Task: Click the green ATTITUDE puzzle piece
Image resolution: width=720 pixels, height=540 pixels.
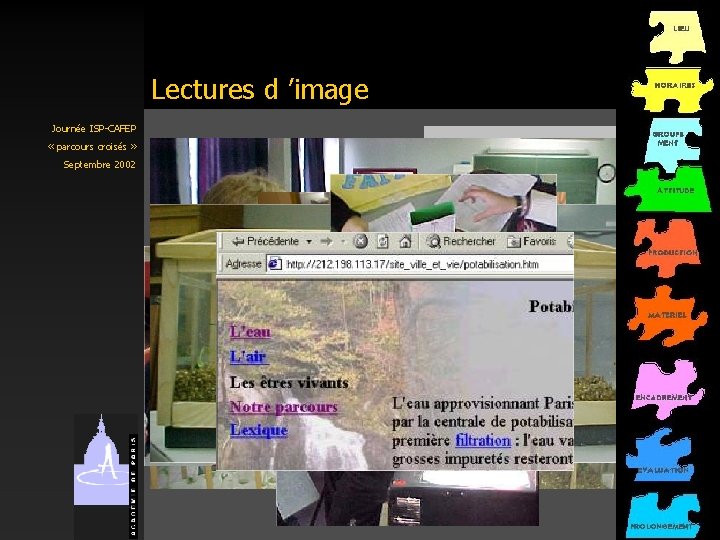Action: click(x=669, y=189)
